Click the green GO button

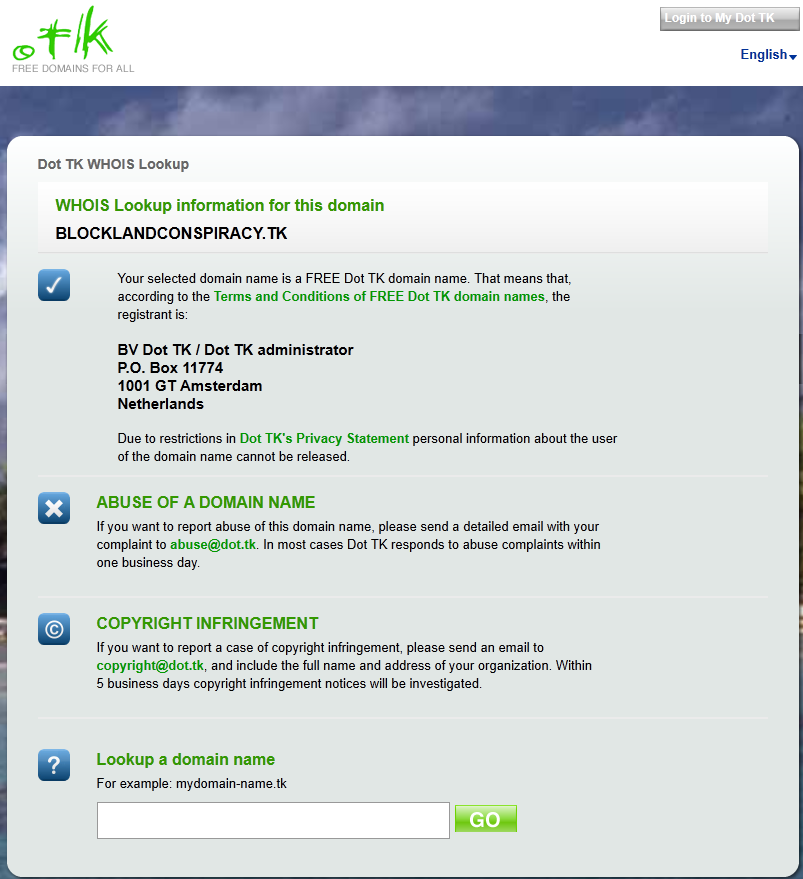coord(486,819)
